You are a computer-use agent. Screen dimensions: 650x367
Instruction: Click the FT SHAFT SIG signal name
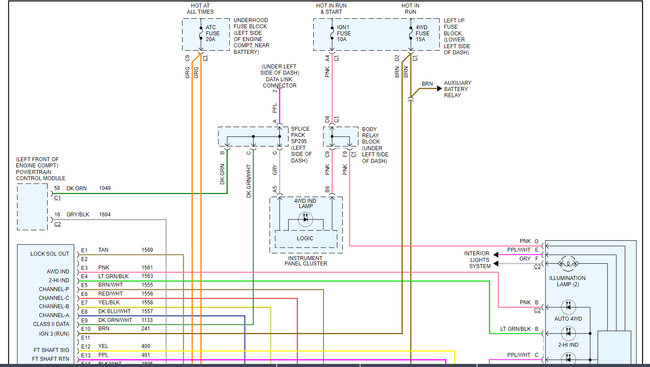tap(51, 350)
